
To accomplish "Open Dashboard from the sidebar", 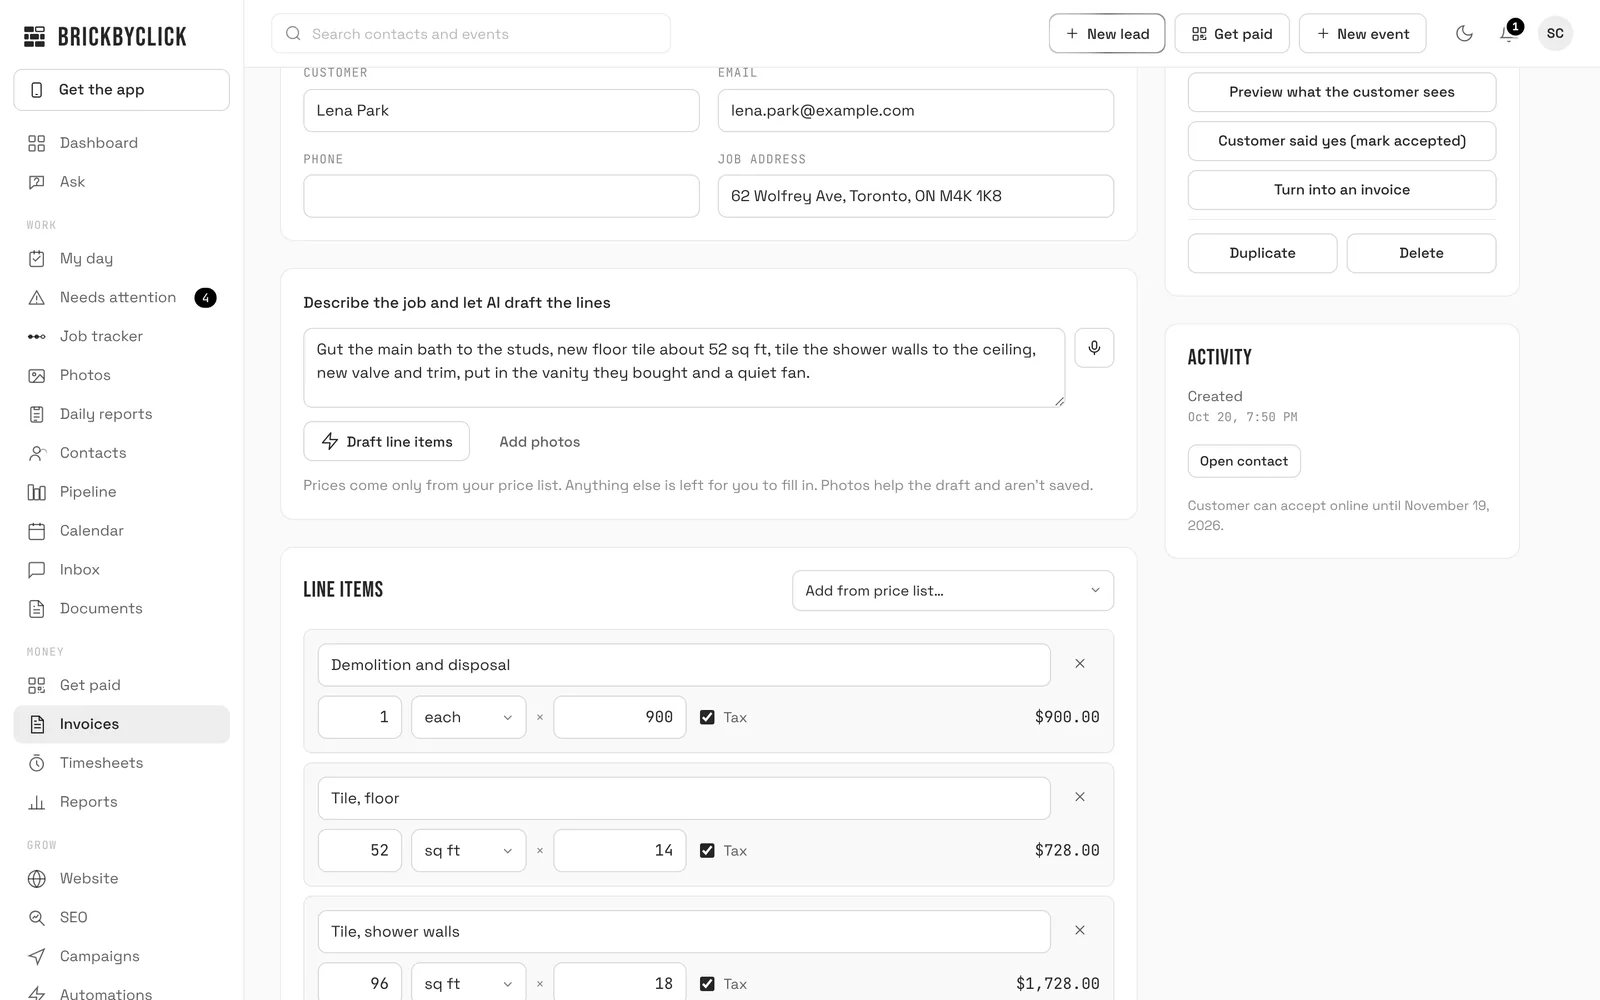I will coord(122,143).
